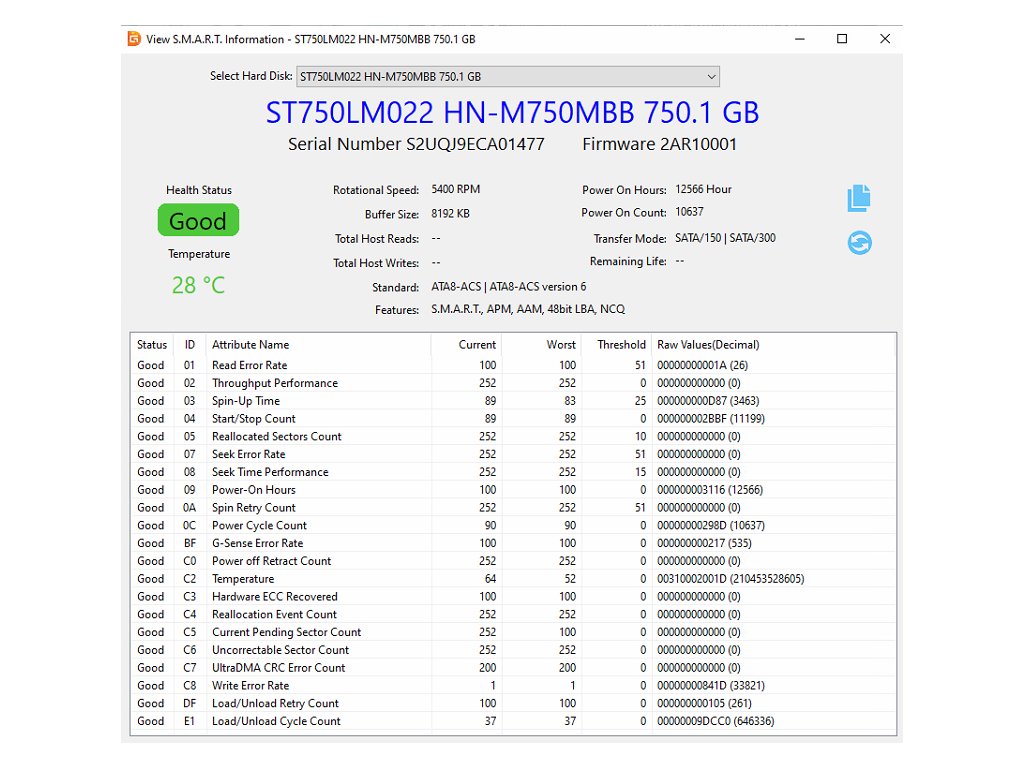The width and height of the screenshot is (1024, 768).
Task: Close the S.M.A.R.T. Information window
Action: click(885, 39)
